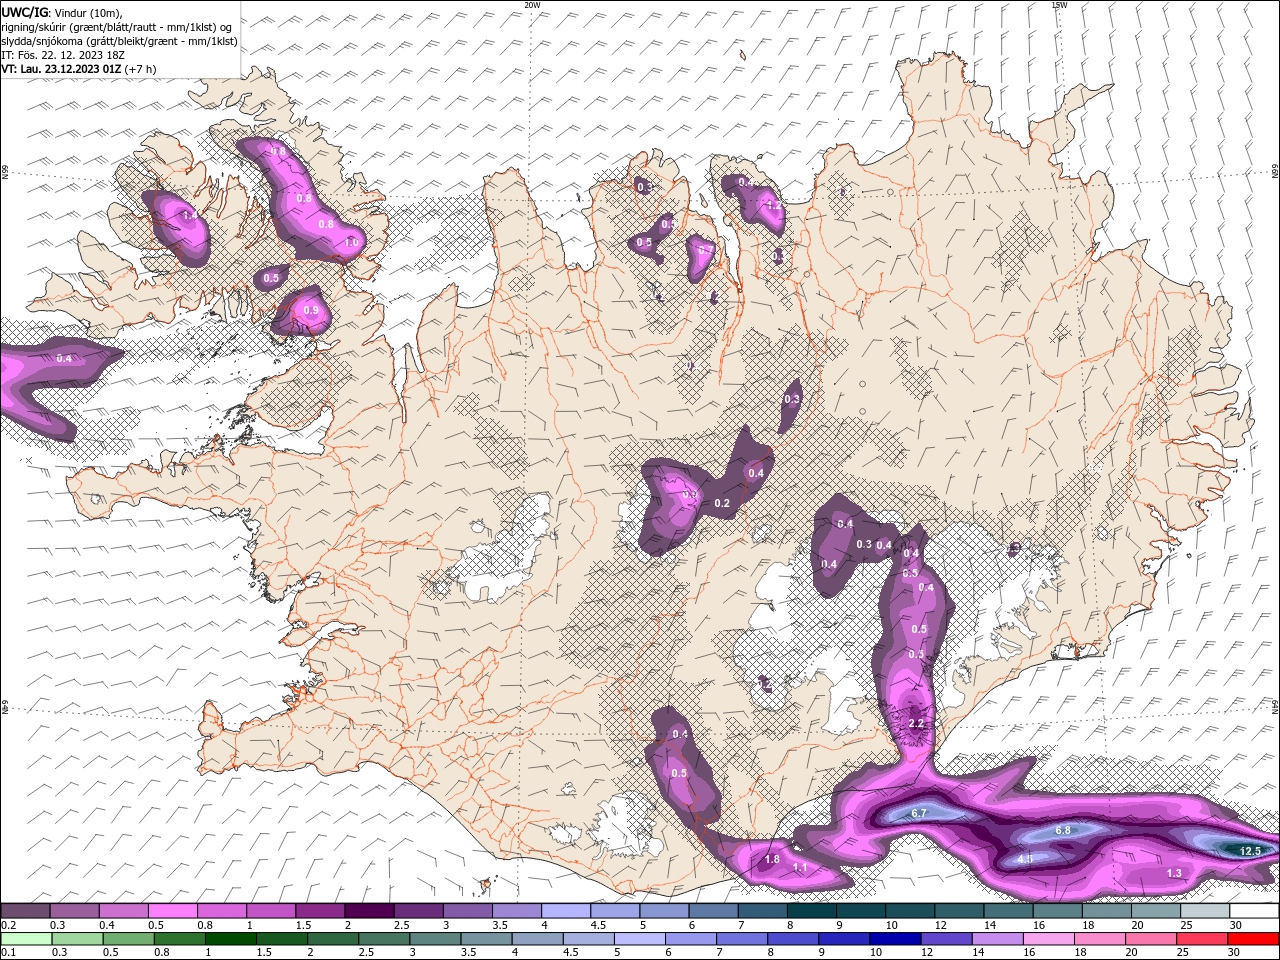
Task: Click the 1.0 value in the Westfjords
Action: (x=351, y=242)
